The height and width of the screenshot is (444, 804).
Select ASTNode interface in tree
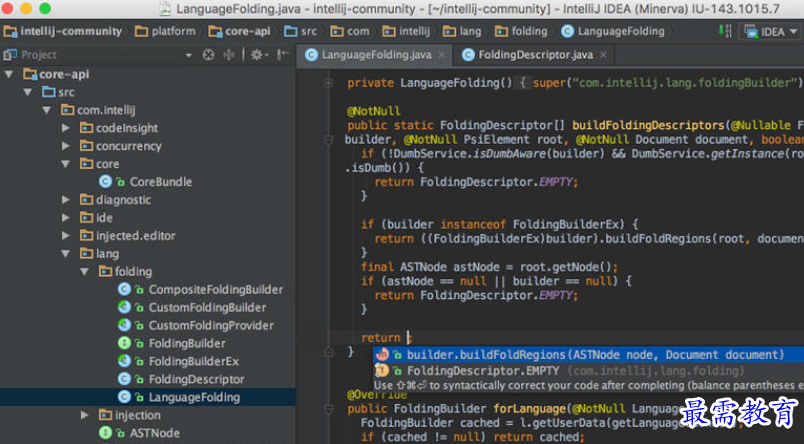click(x=154, y=433)
